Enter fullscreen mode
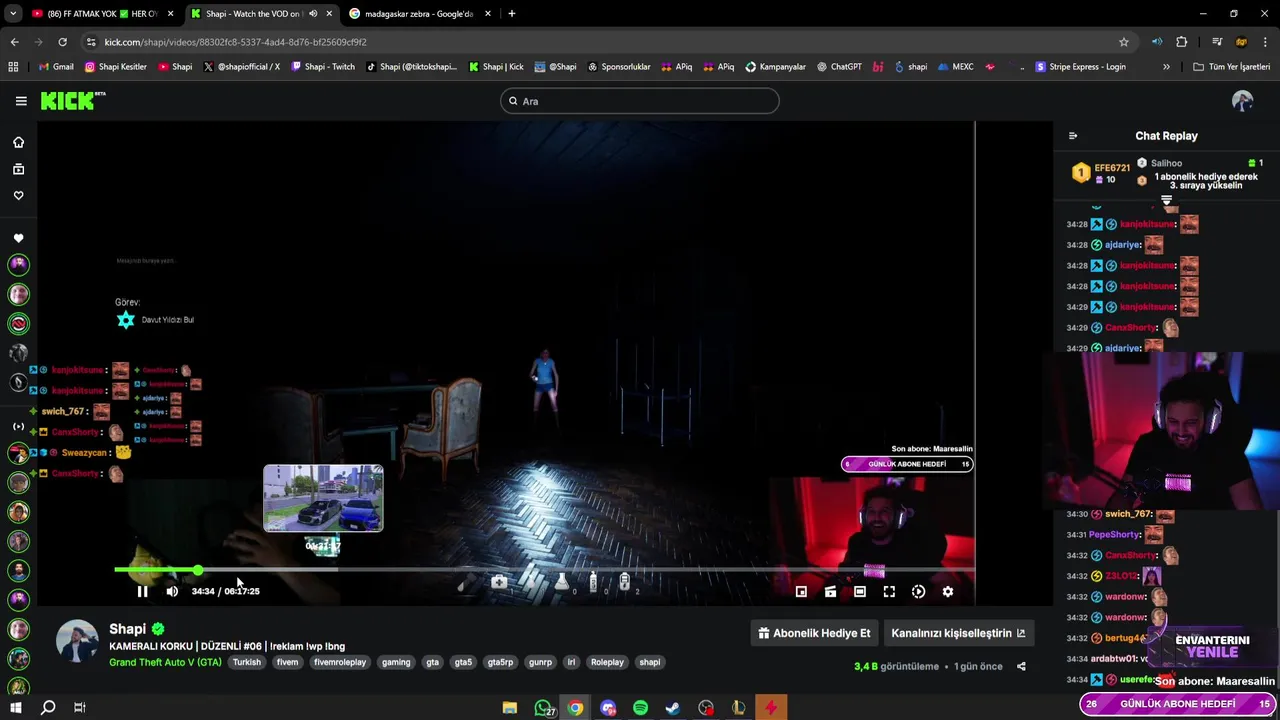Image resolution: width=1280 pixels, height=720 pixels. 889,592
